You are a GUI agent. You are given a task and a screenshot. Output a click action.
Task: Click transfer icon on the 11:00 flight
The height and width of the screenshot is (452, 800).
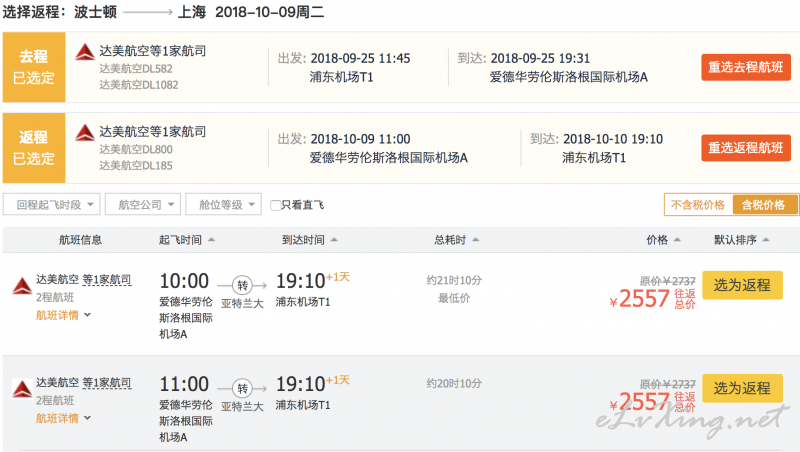click(x=242, y=388)
